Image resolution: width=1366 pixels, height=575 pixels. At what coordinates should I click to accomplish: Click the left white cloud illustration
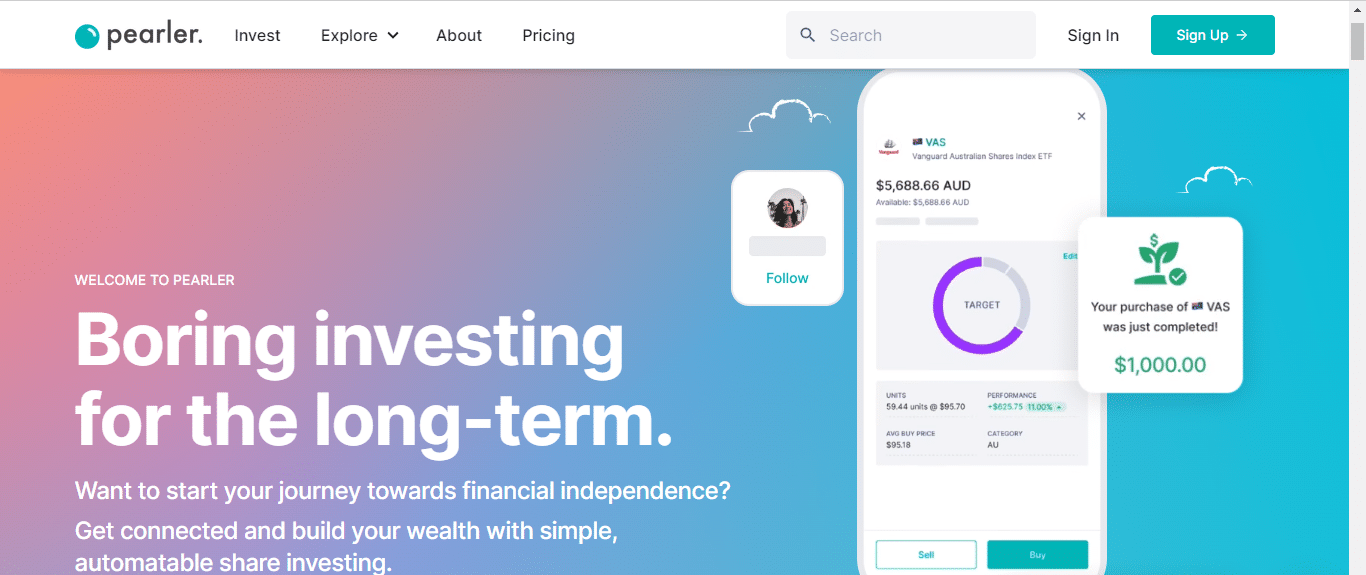(x=785, y=117)
